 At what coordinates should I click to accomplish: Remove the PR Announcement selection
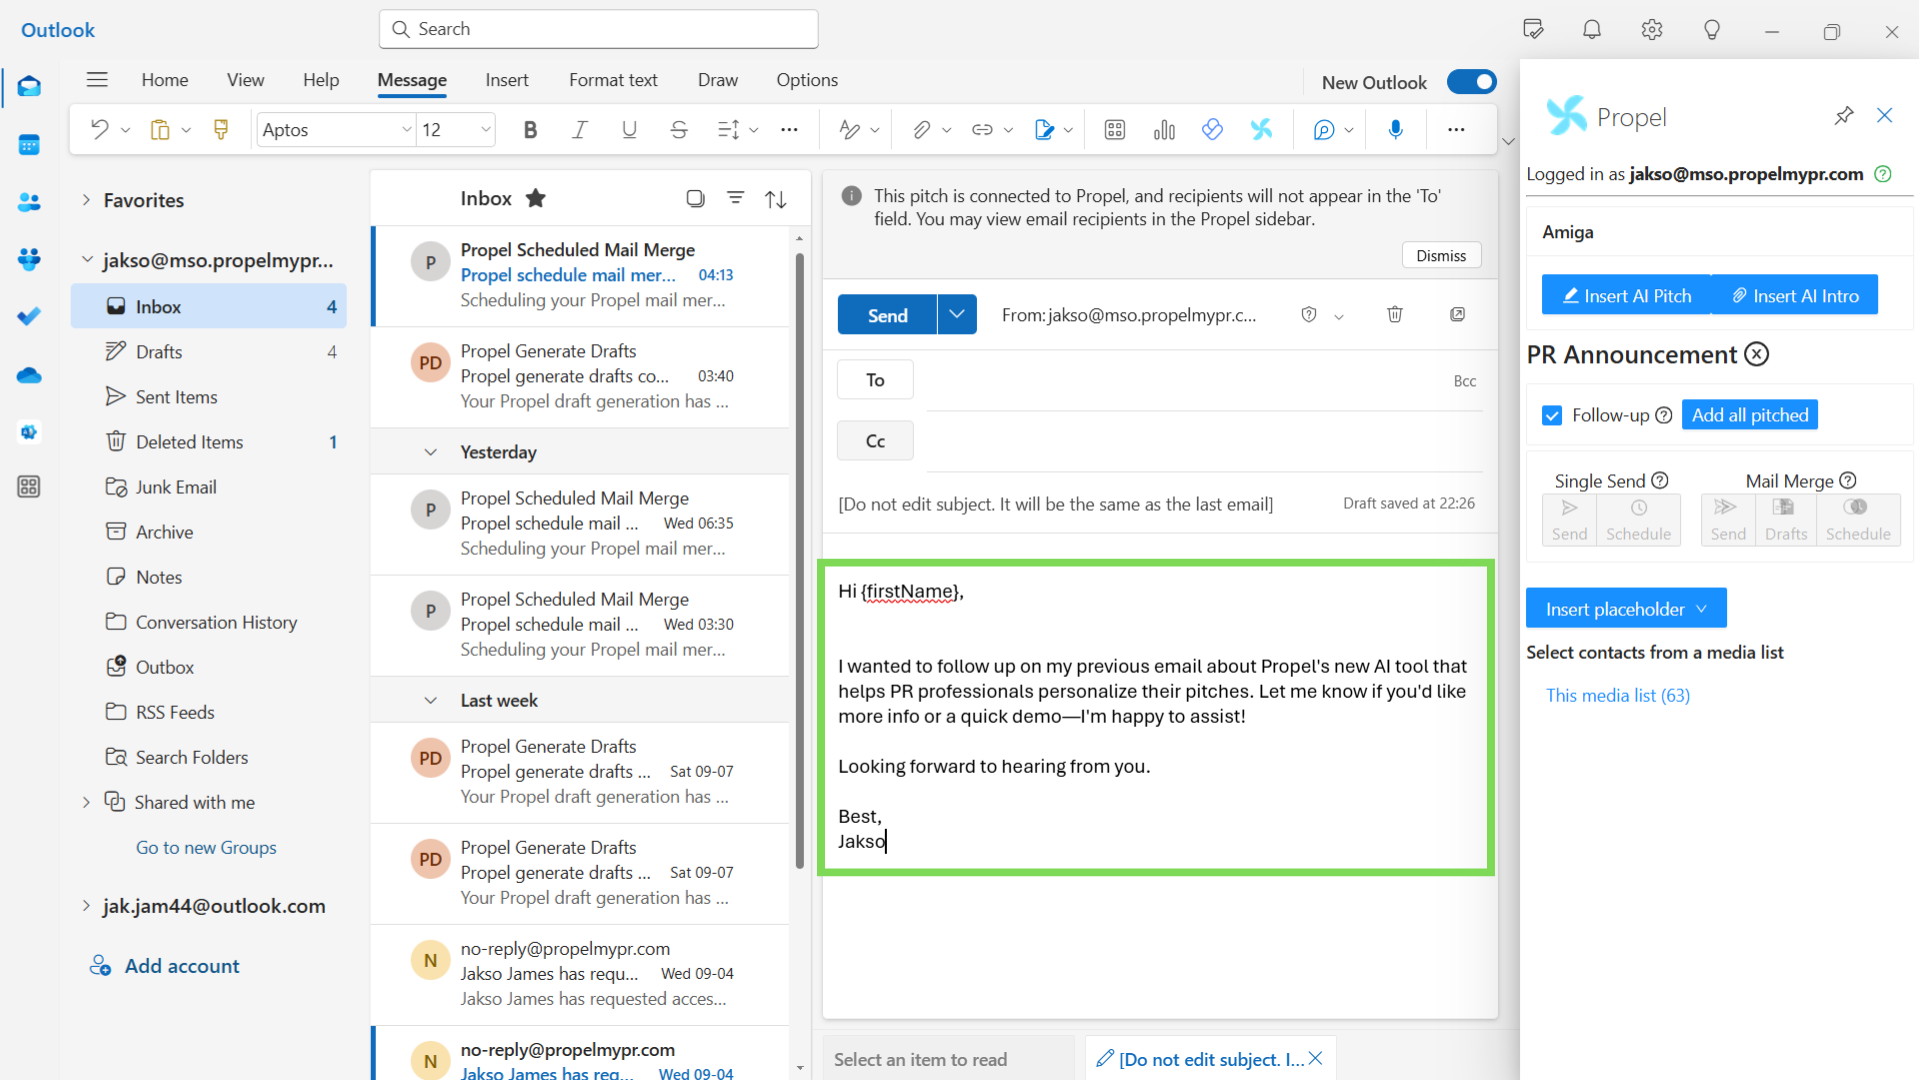click(x=1757, y=354)
